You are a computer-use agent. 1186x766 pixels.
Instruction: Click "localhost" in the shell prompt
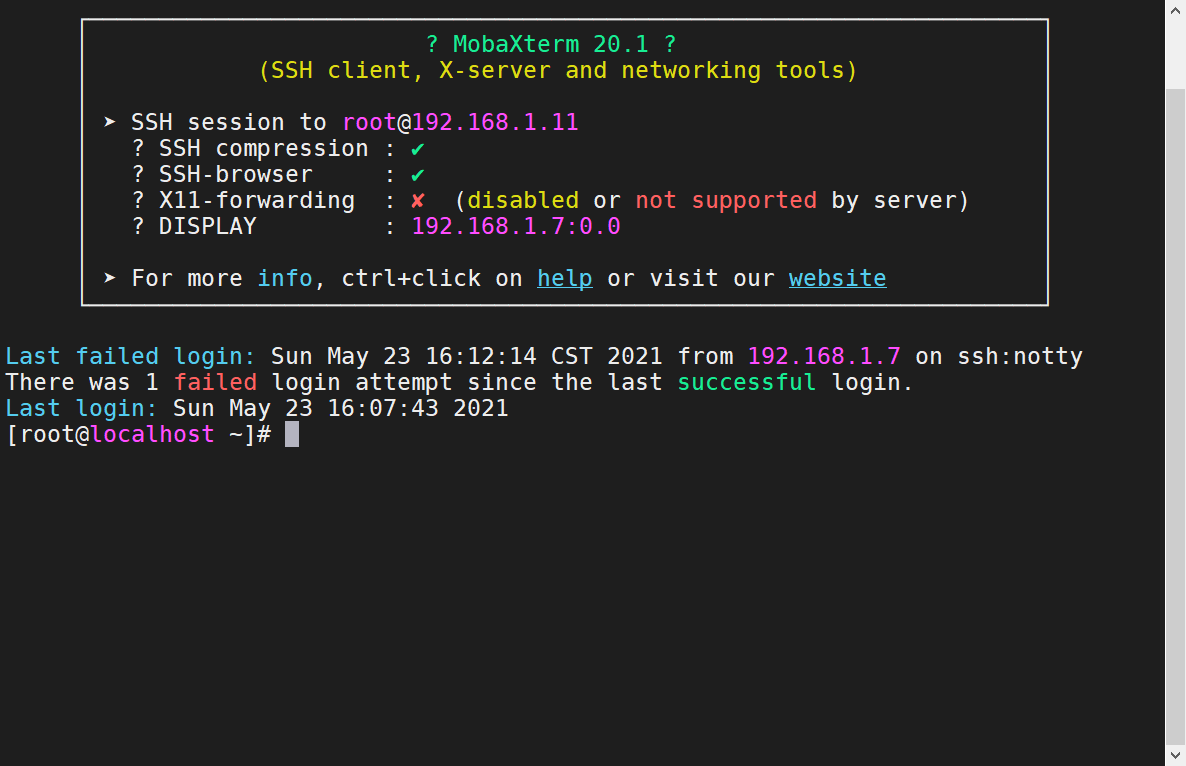click(x=152, y=434)
